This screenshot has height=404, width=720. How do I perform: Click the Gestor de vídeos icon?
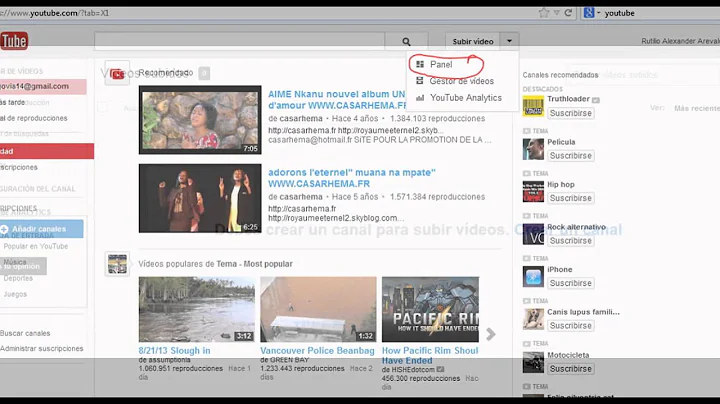pos(420,81)
